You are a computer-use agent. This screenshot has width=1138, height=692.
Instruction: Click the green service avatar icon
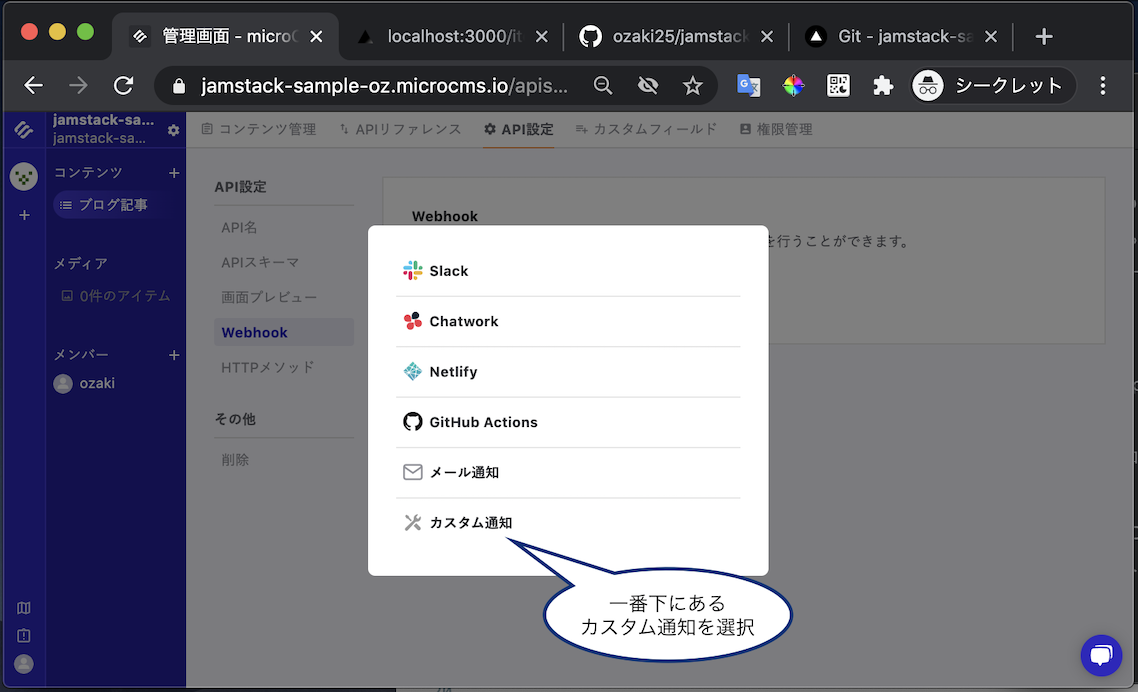pos(24,176)
